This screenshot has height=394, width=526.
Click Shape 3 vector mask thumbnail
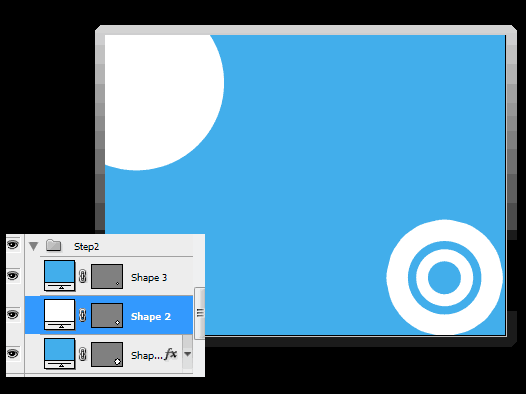(107, 277)
